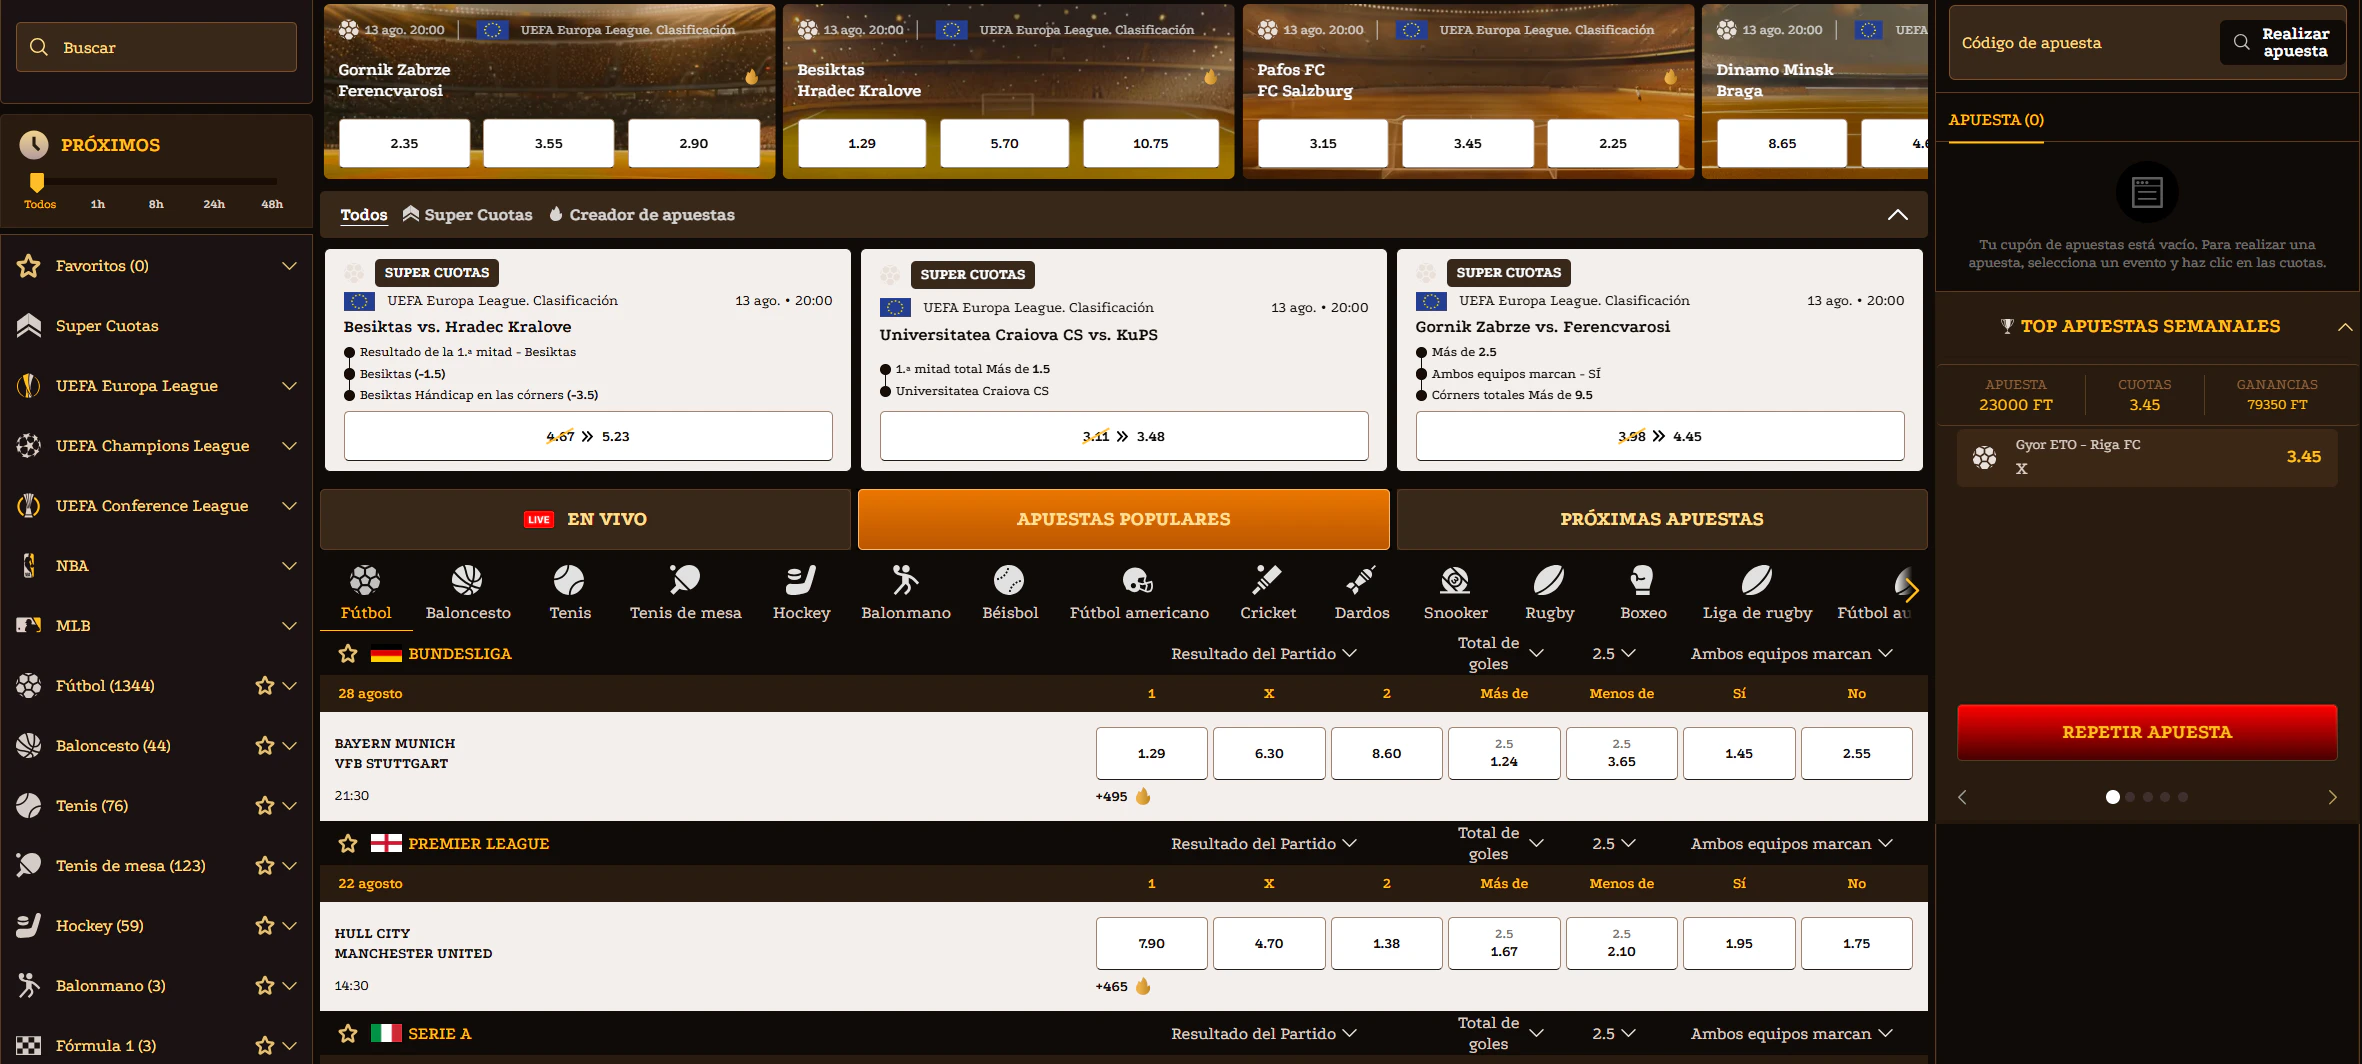The image size is (2362, 1064).
Task: Expand MLB sidebar item
Action: [x=290, y=626]
